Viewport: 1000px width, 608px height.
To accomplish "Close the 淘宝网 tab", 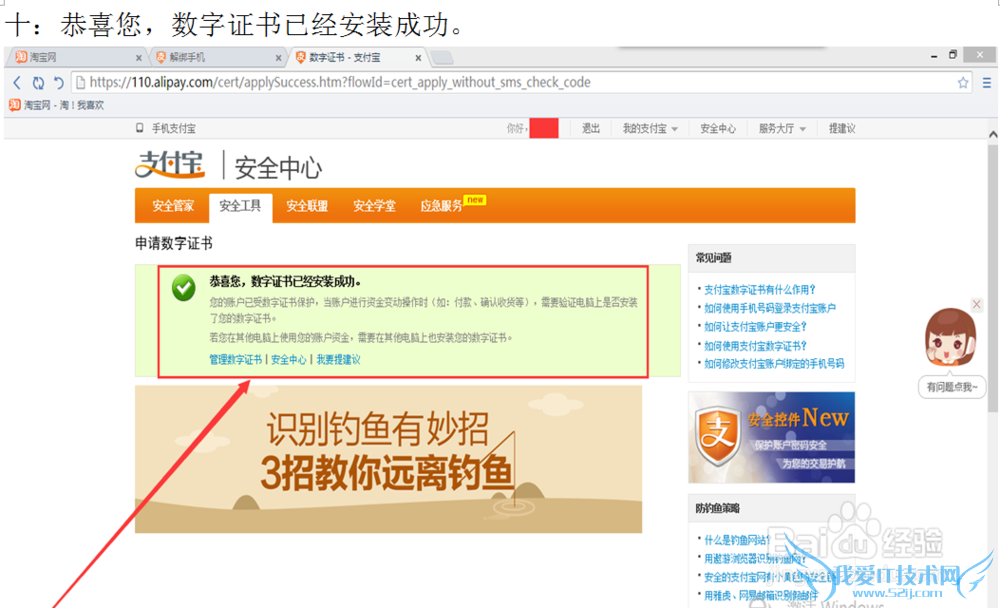I will [138, 58].
